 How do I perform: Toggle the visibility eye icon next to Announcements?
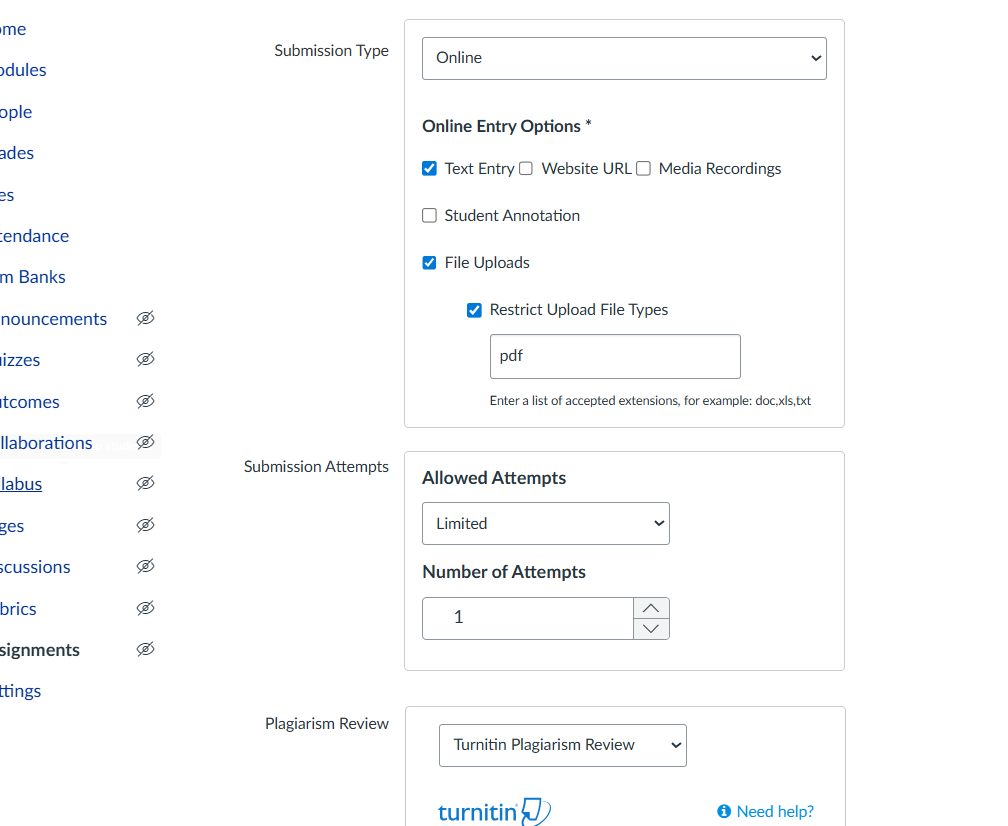pyautogui.click(x=145, y=318)
